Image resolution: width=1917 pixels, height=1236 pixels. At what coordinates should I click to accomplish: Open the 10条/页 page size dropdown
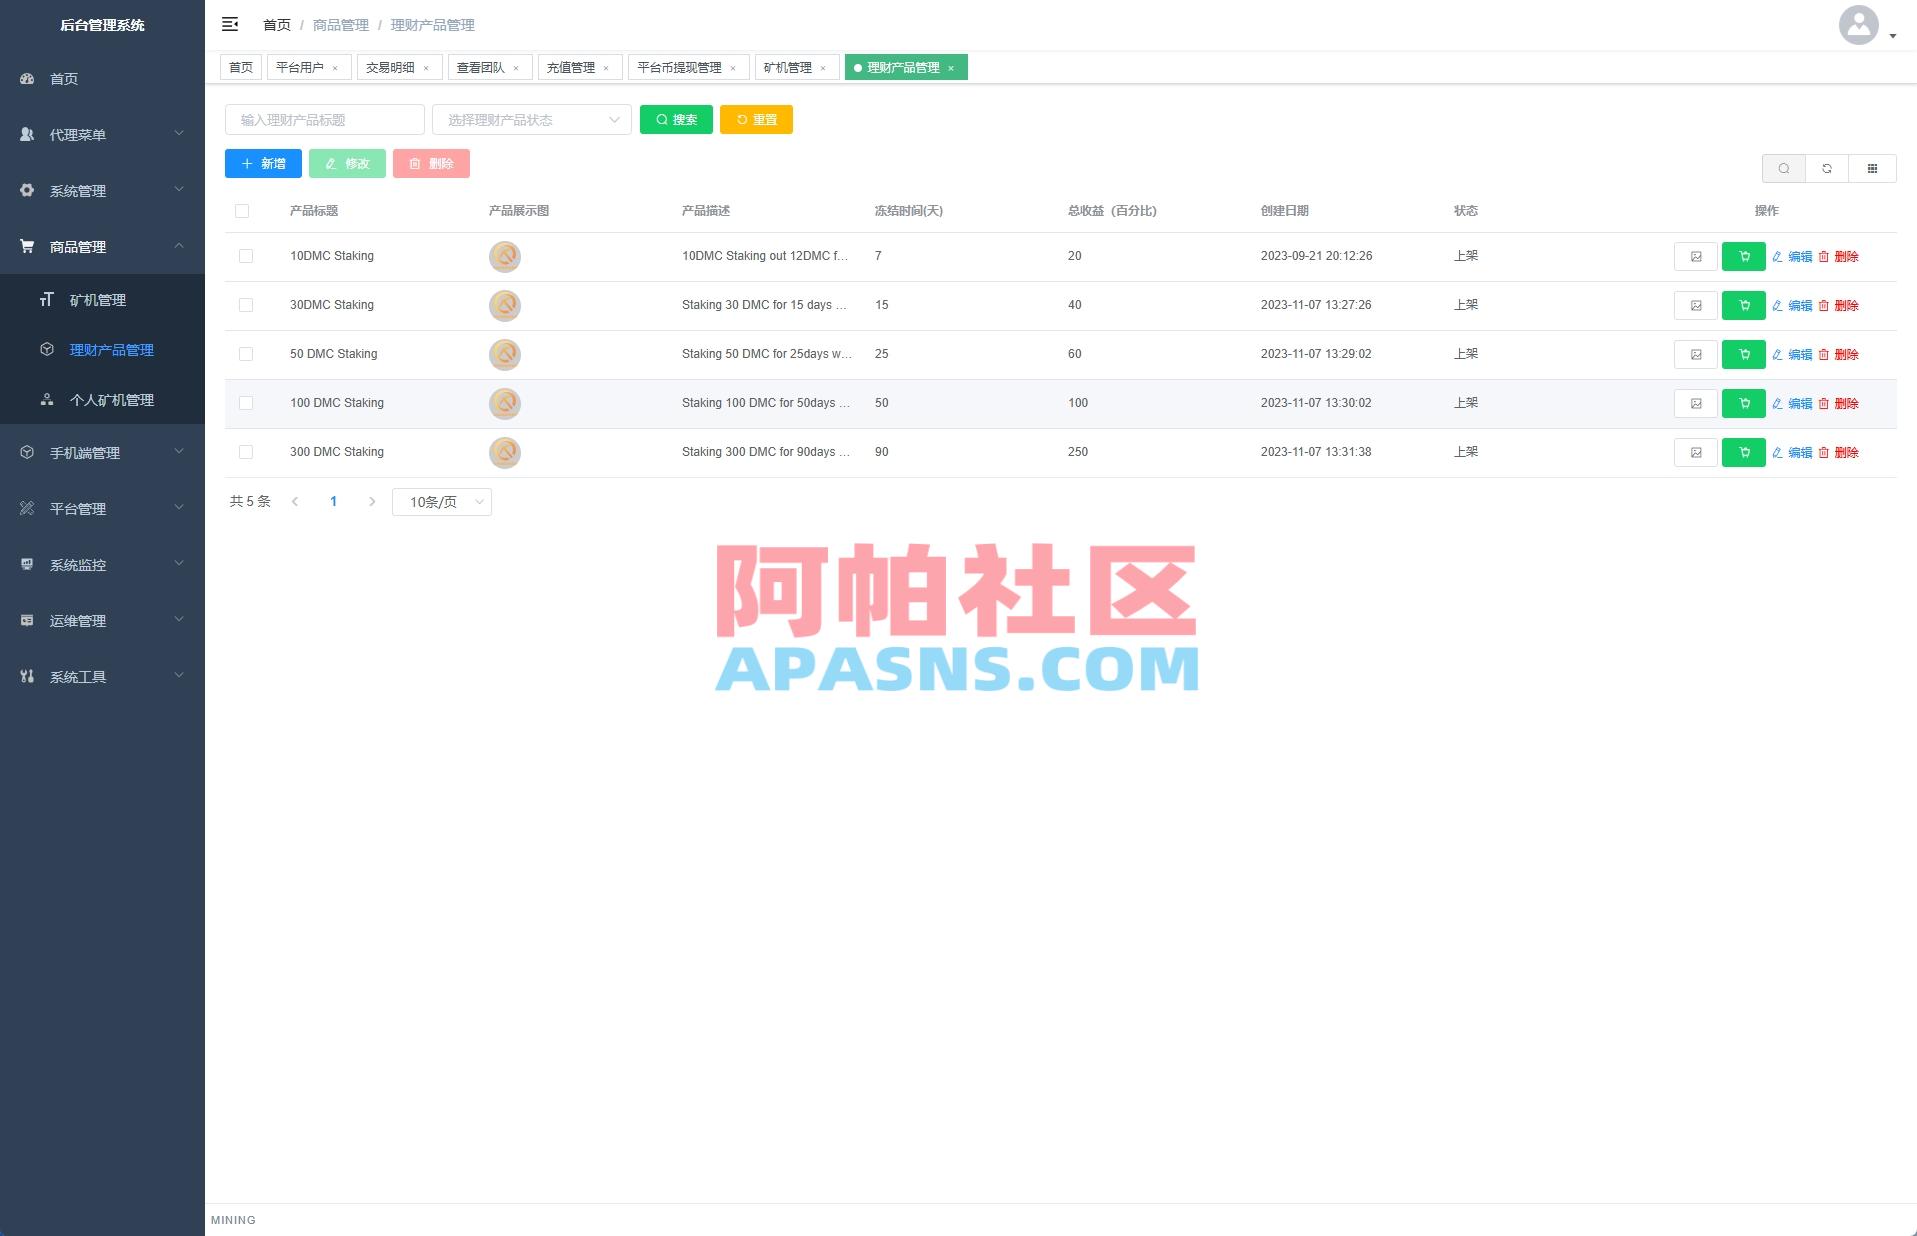(x=441, y=502)
